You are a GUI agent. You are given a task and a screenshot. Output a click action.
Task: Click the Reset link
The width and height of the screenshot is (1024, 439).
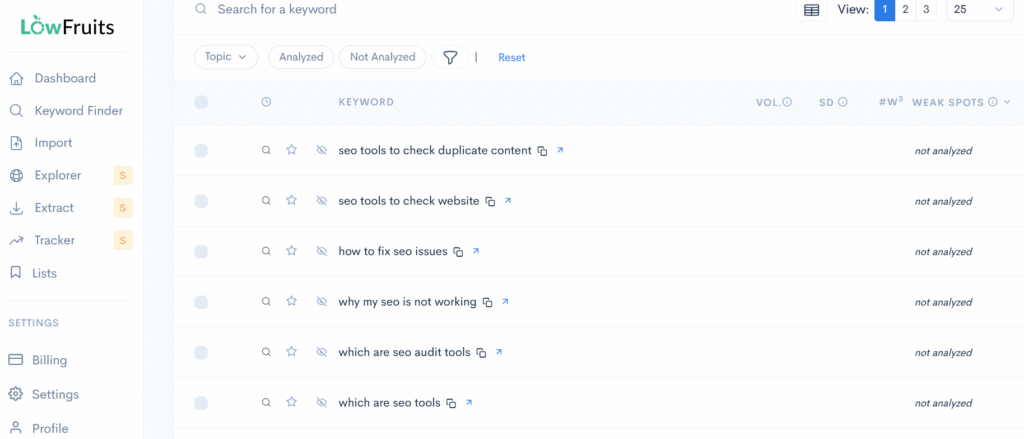click(x=511, y=58)
